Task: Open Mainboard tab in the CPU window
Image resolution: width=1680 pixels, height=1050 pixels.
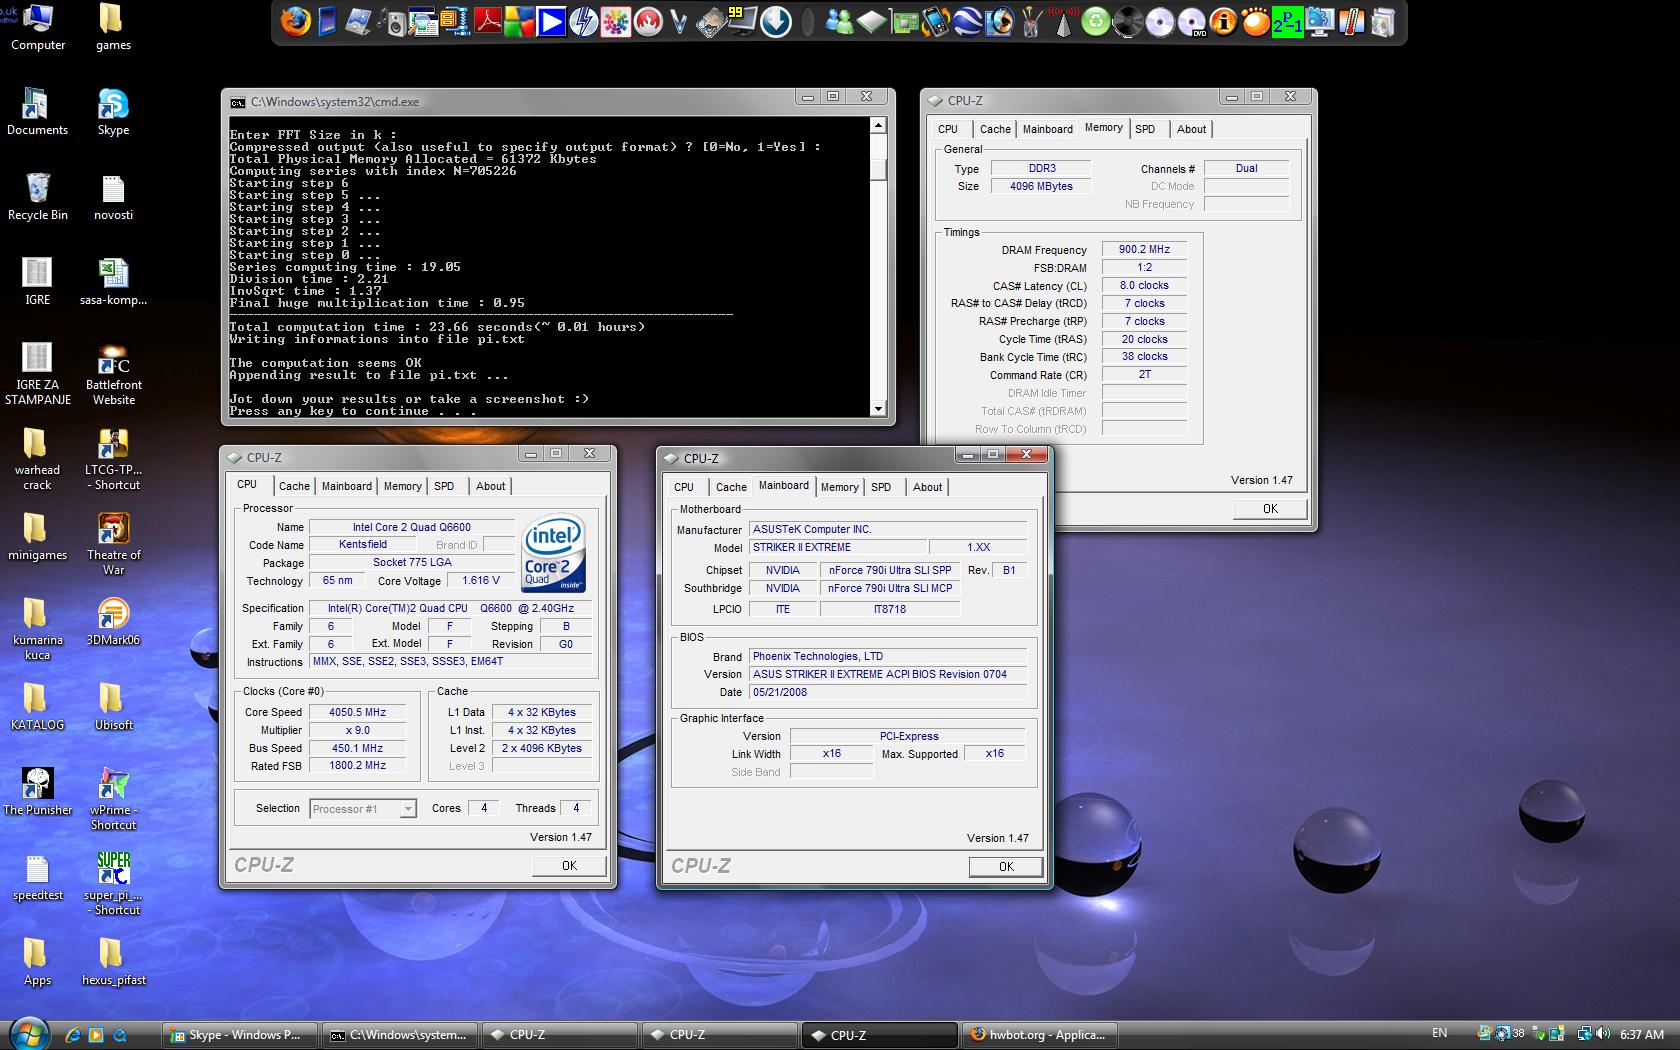Action: [347, 486]
